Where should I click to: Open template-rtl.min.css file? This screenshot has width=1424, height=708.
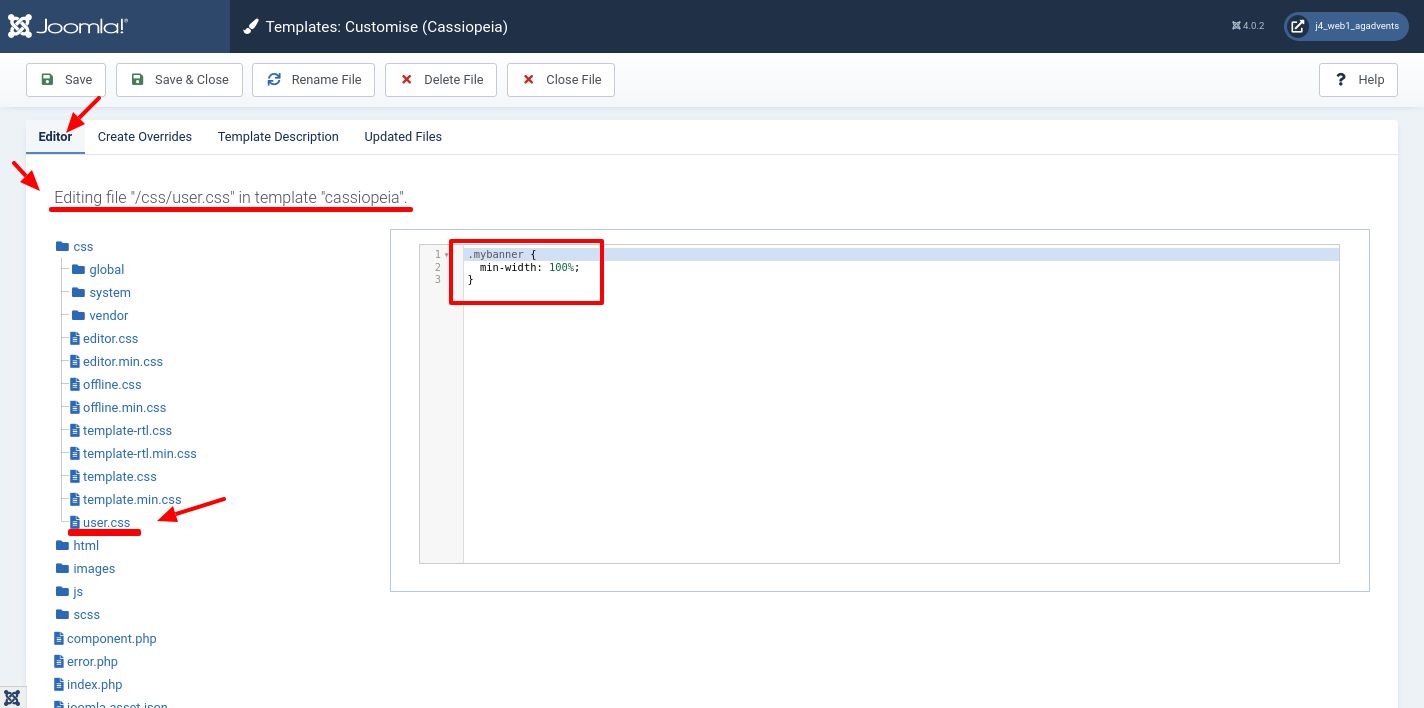coord(140,454)
